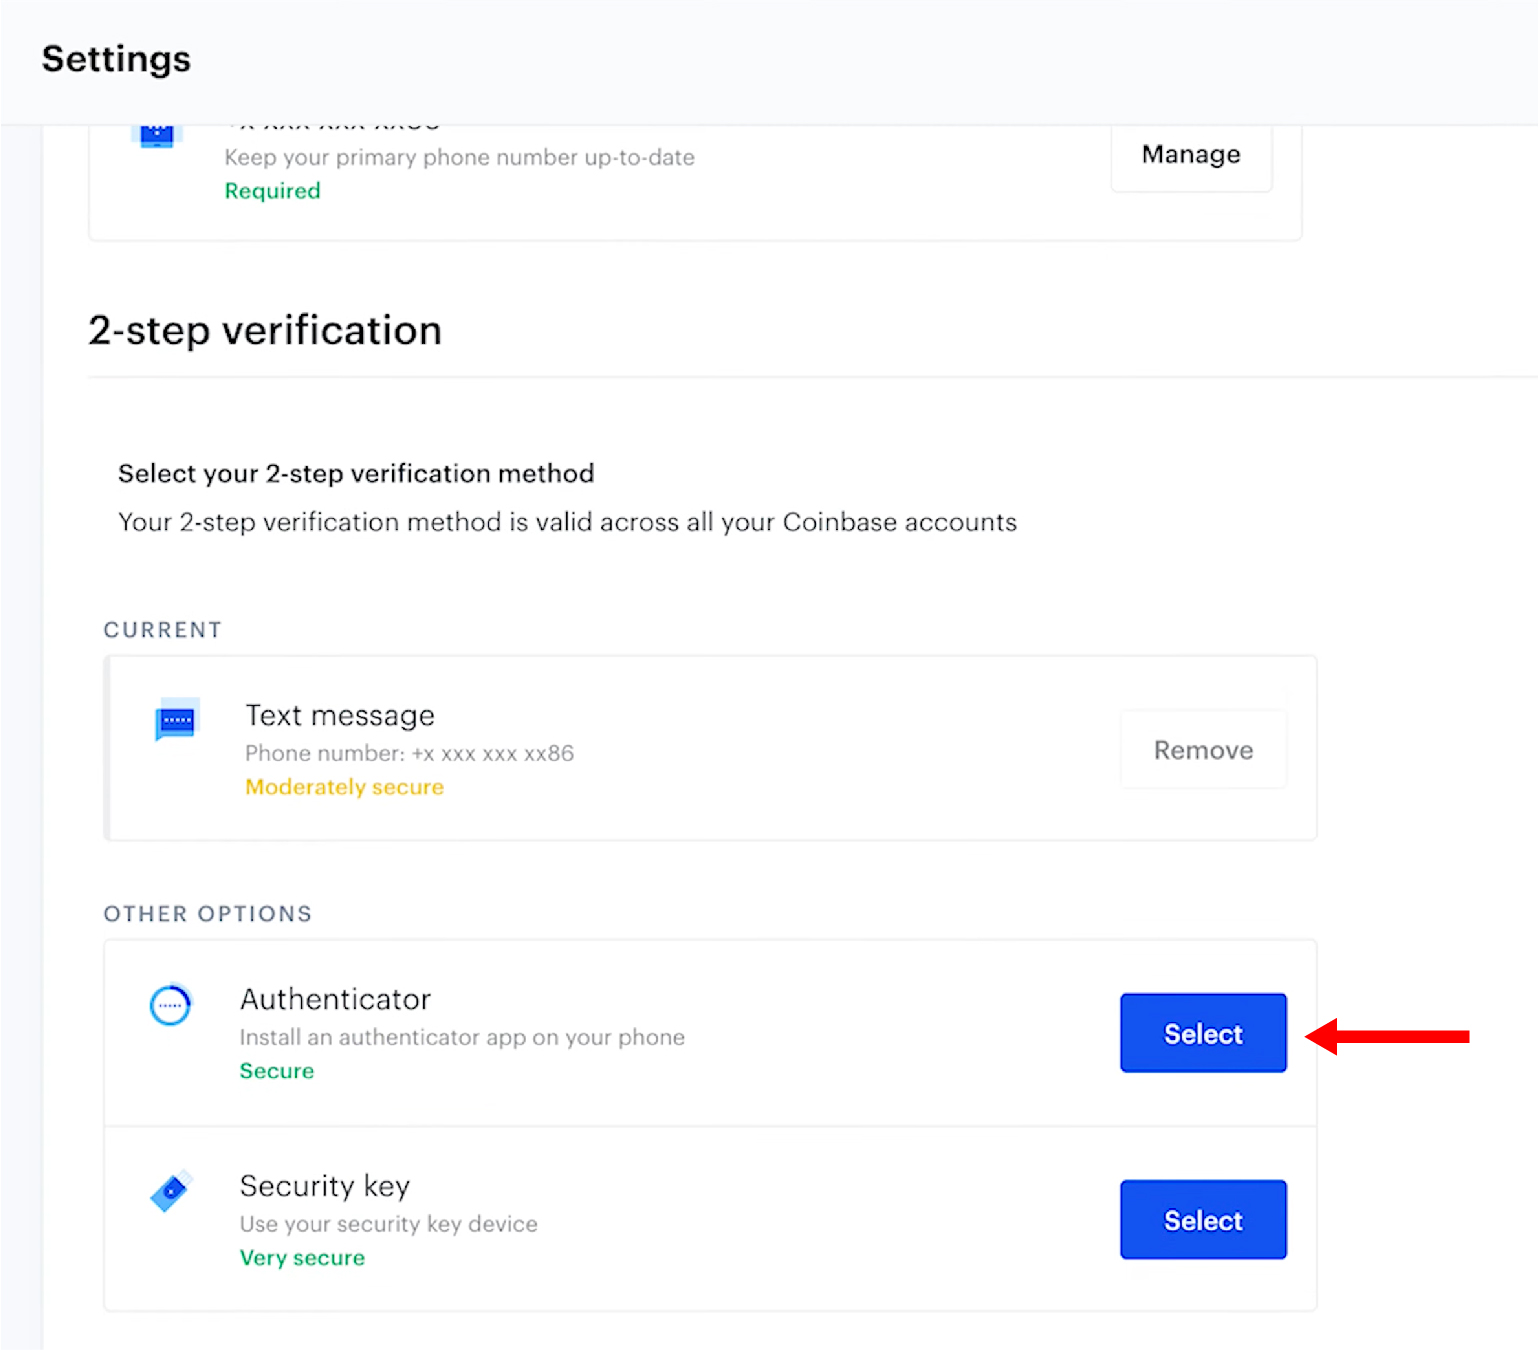Click the green 'Secure' label under Authenticator
Screen dimensions: 1539x1350
click(277, 1071)
